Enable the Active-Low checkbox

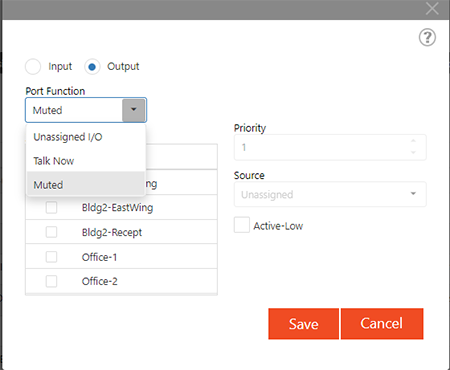(x=242, y=225)
